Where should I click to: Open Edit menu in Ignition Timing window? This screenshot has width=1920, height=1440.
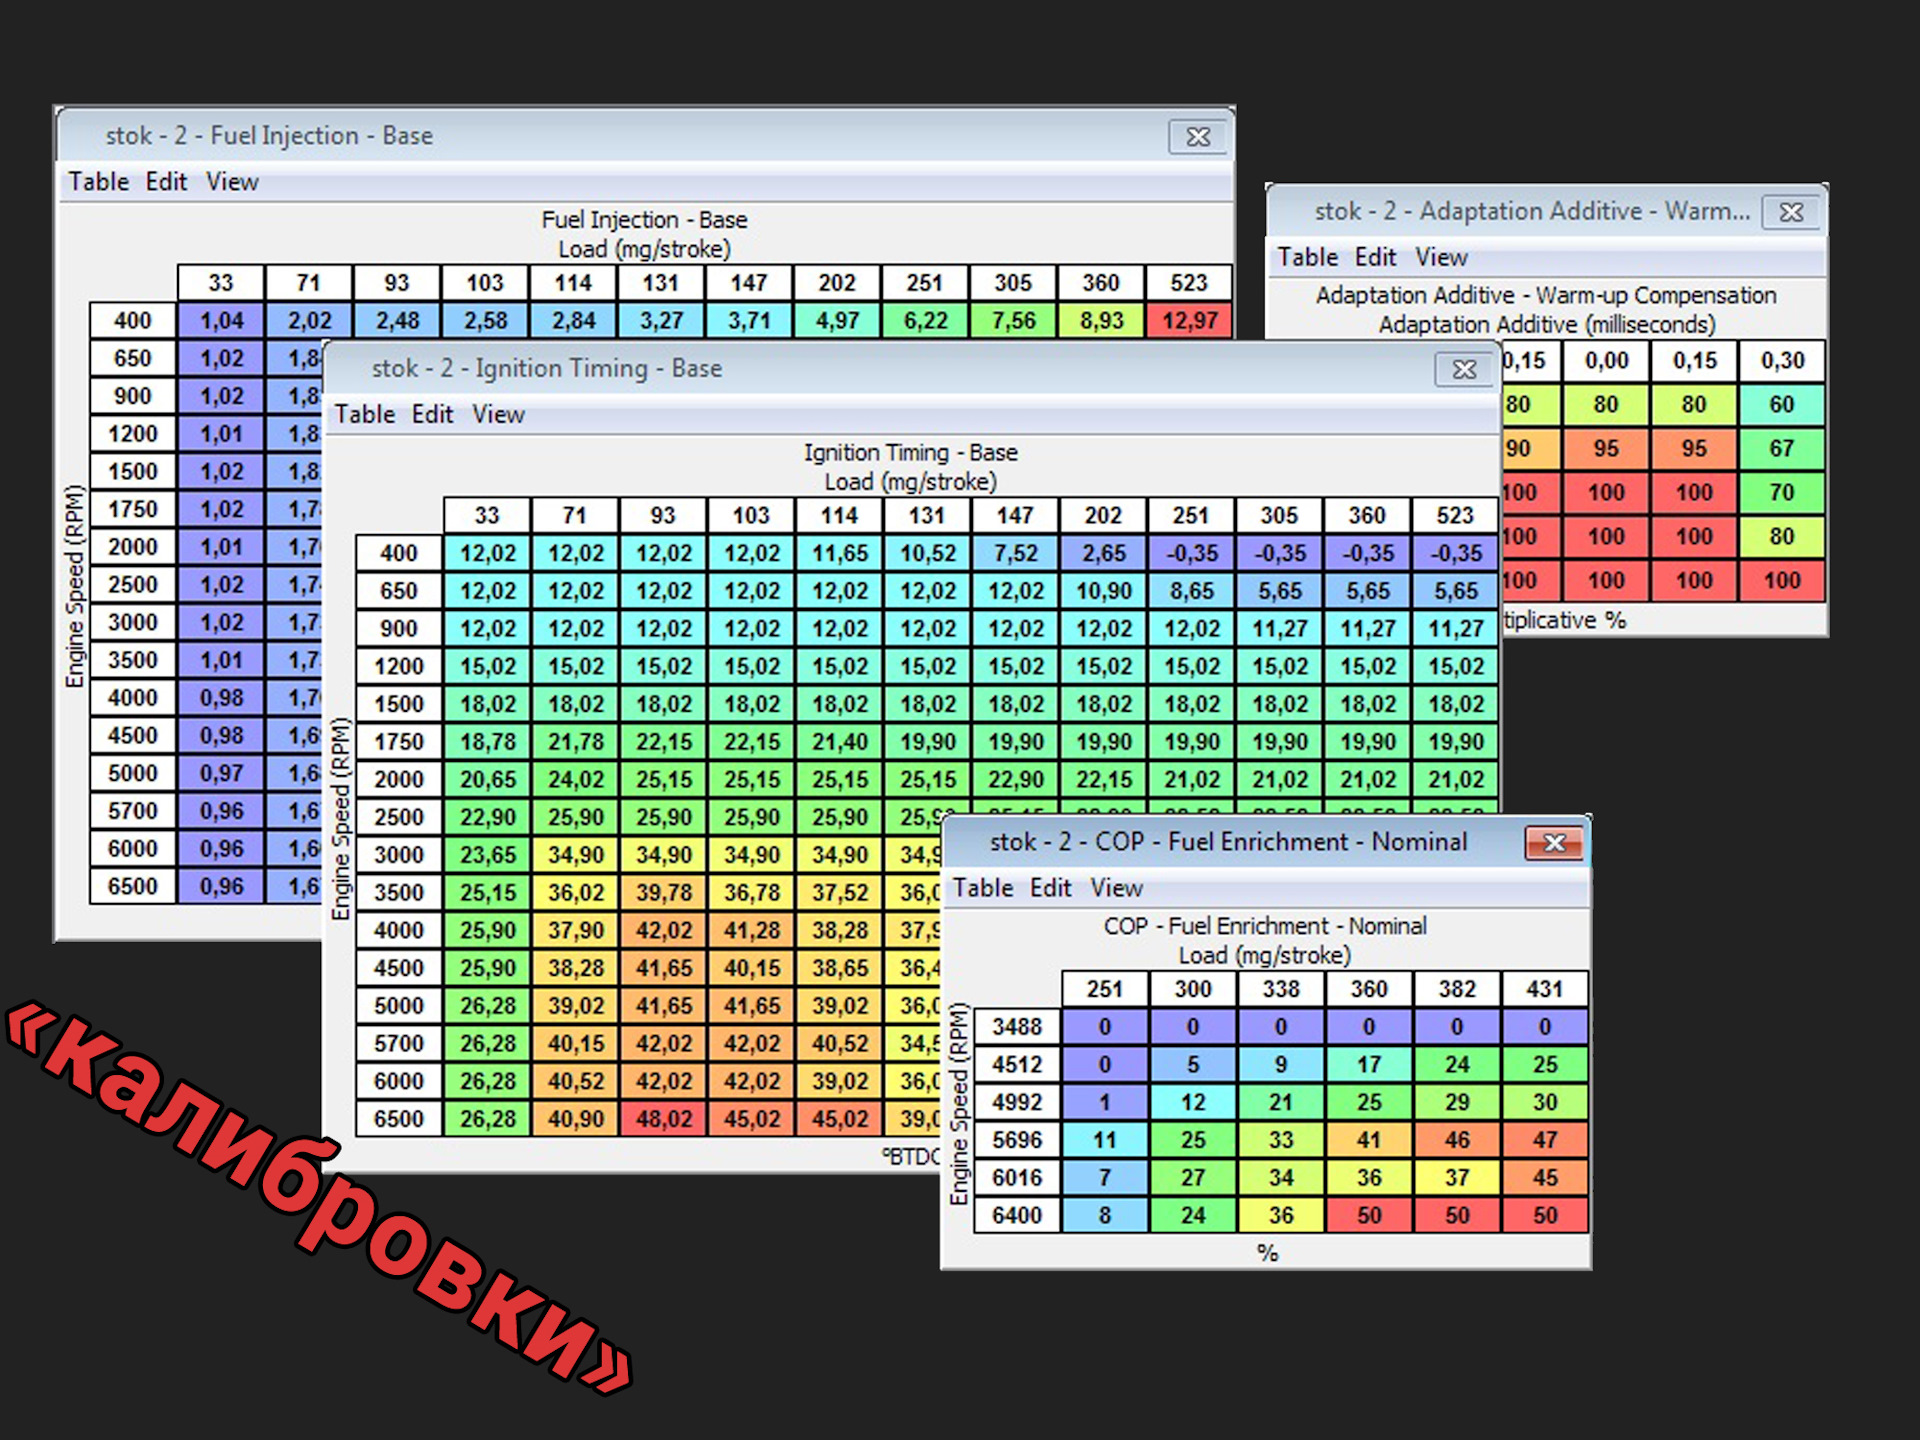pos(432,414)
